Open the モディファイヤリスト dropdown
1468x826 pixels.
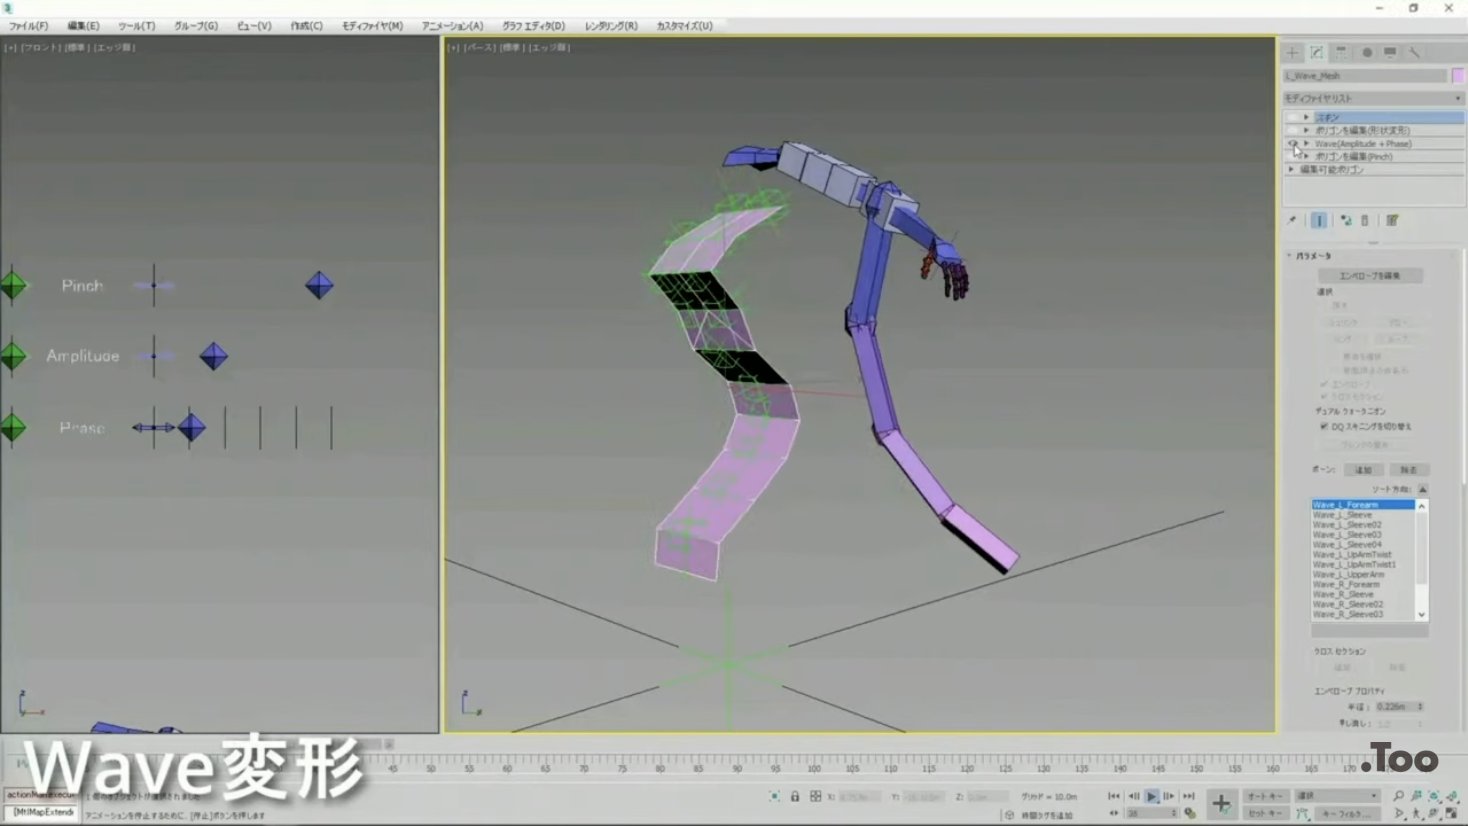[x=1372, y=98]
